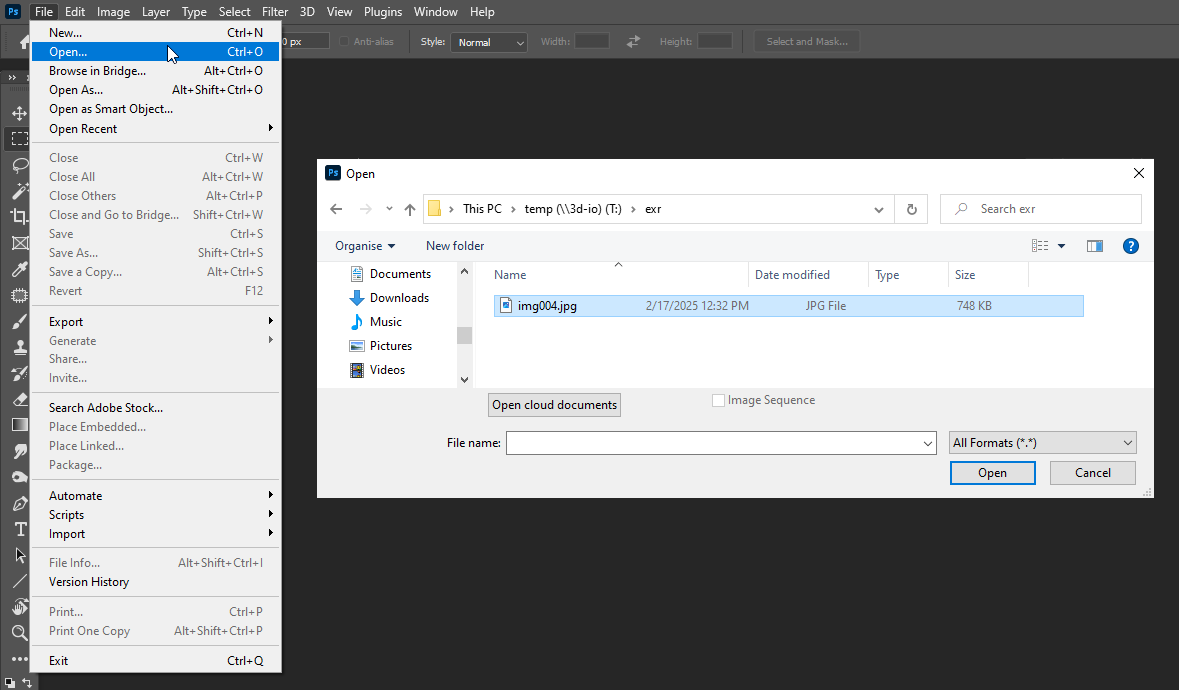The width and height of the screenshot is (1180, 690).
Task: Click Open cloud documents button
Action: click(x=555, y=405)
